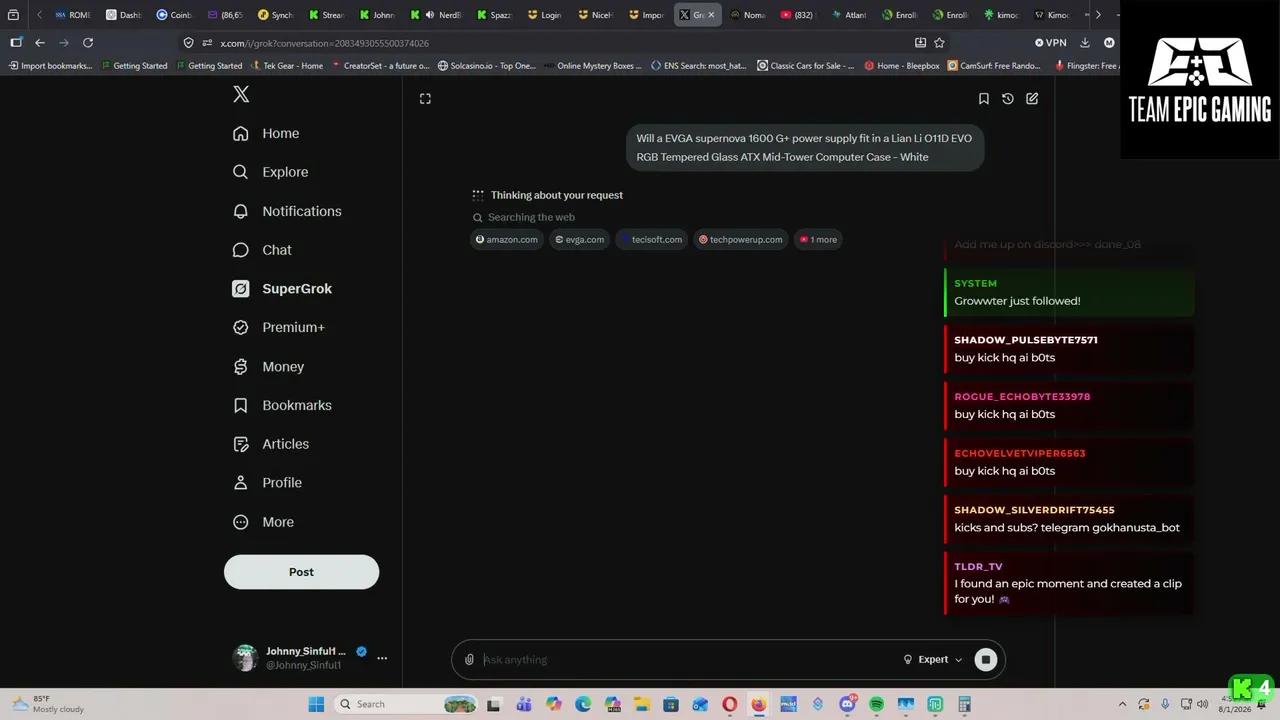Open the Expert mode dropdown
Image resolution: width=1280 pixels, height=720 pixels.
pyautogui.click(x=933, y=659)
